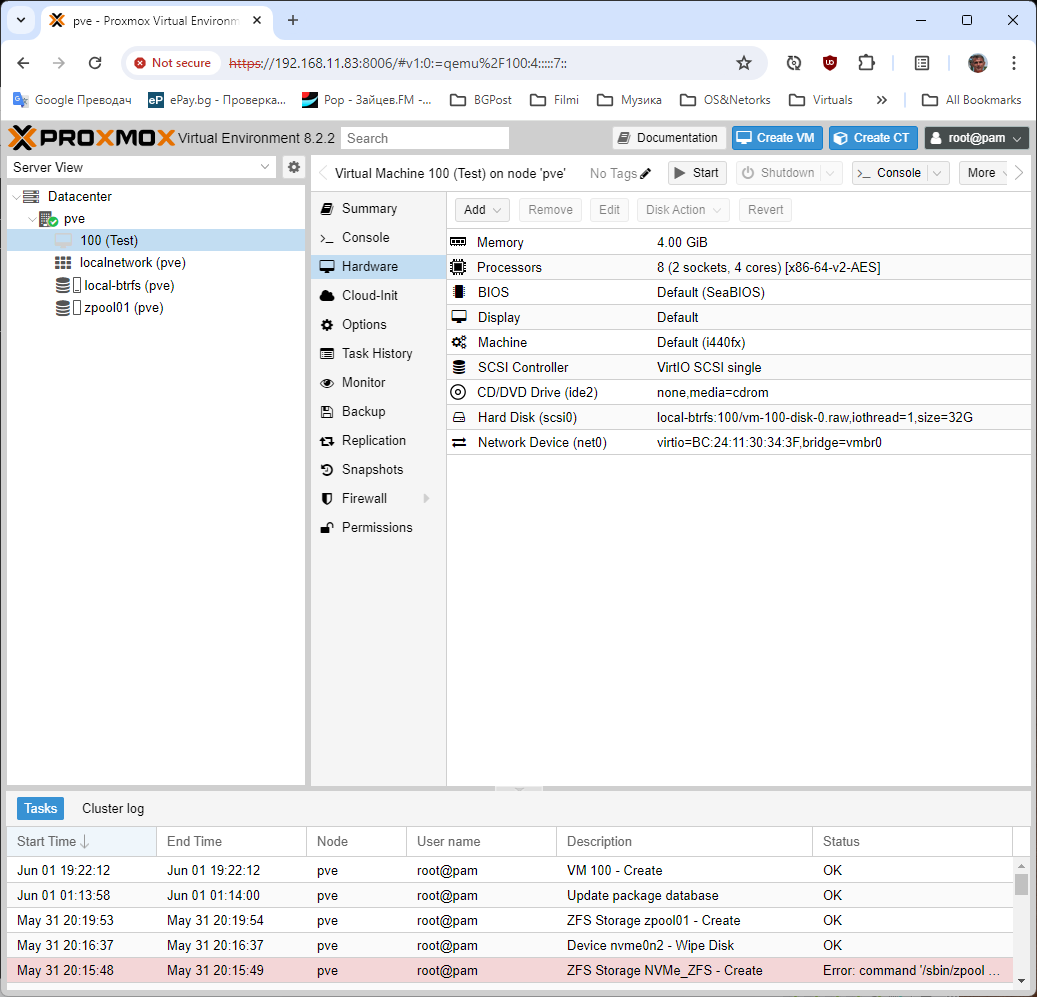Open the Disk Action menu button
Image resolution: width=1037 pixels, height=997 pixels.
pyautogui.click(x=683, y=210)
